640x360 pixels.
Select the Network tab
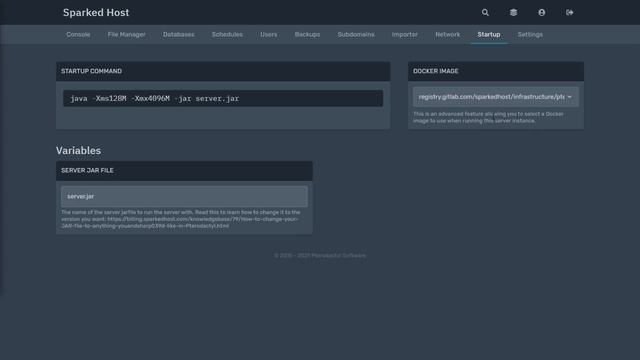tap(448, 35)
